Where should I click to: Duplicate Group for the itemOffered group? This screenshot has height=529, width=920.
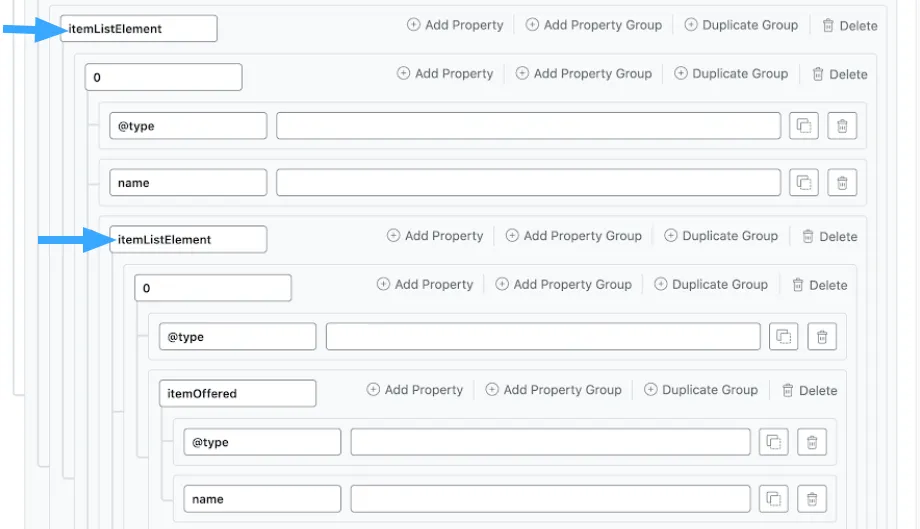click(702, 390)
